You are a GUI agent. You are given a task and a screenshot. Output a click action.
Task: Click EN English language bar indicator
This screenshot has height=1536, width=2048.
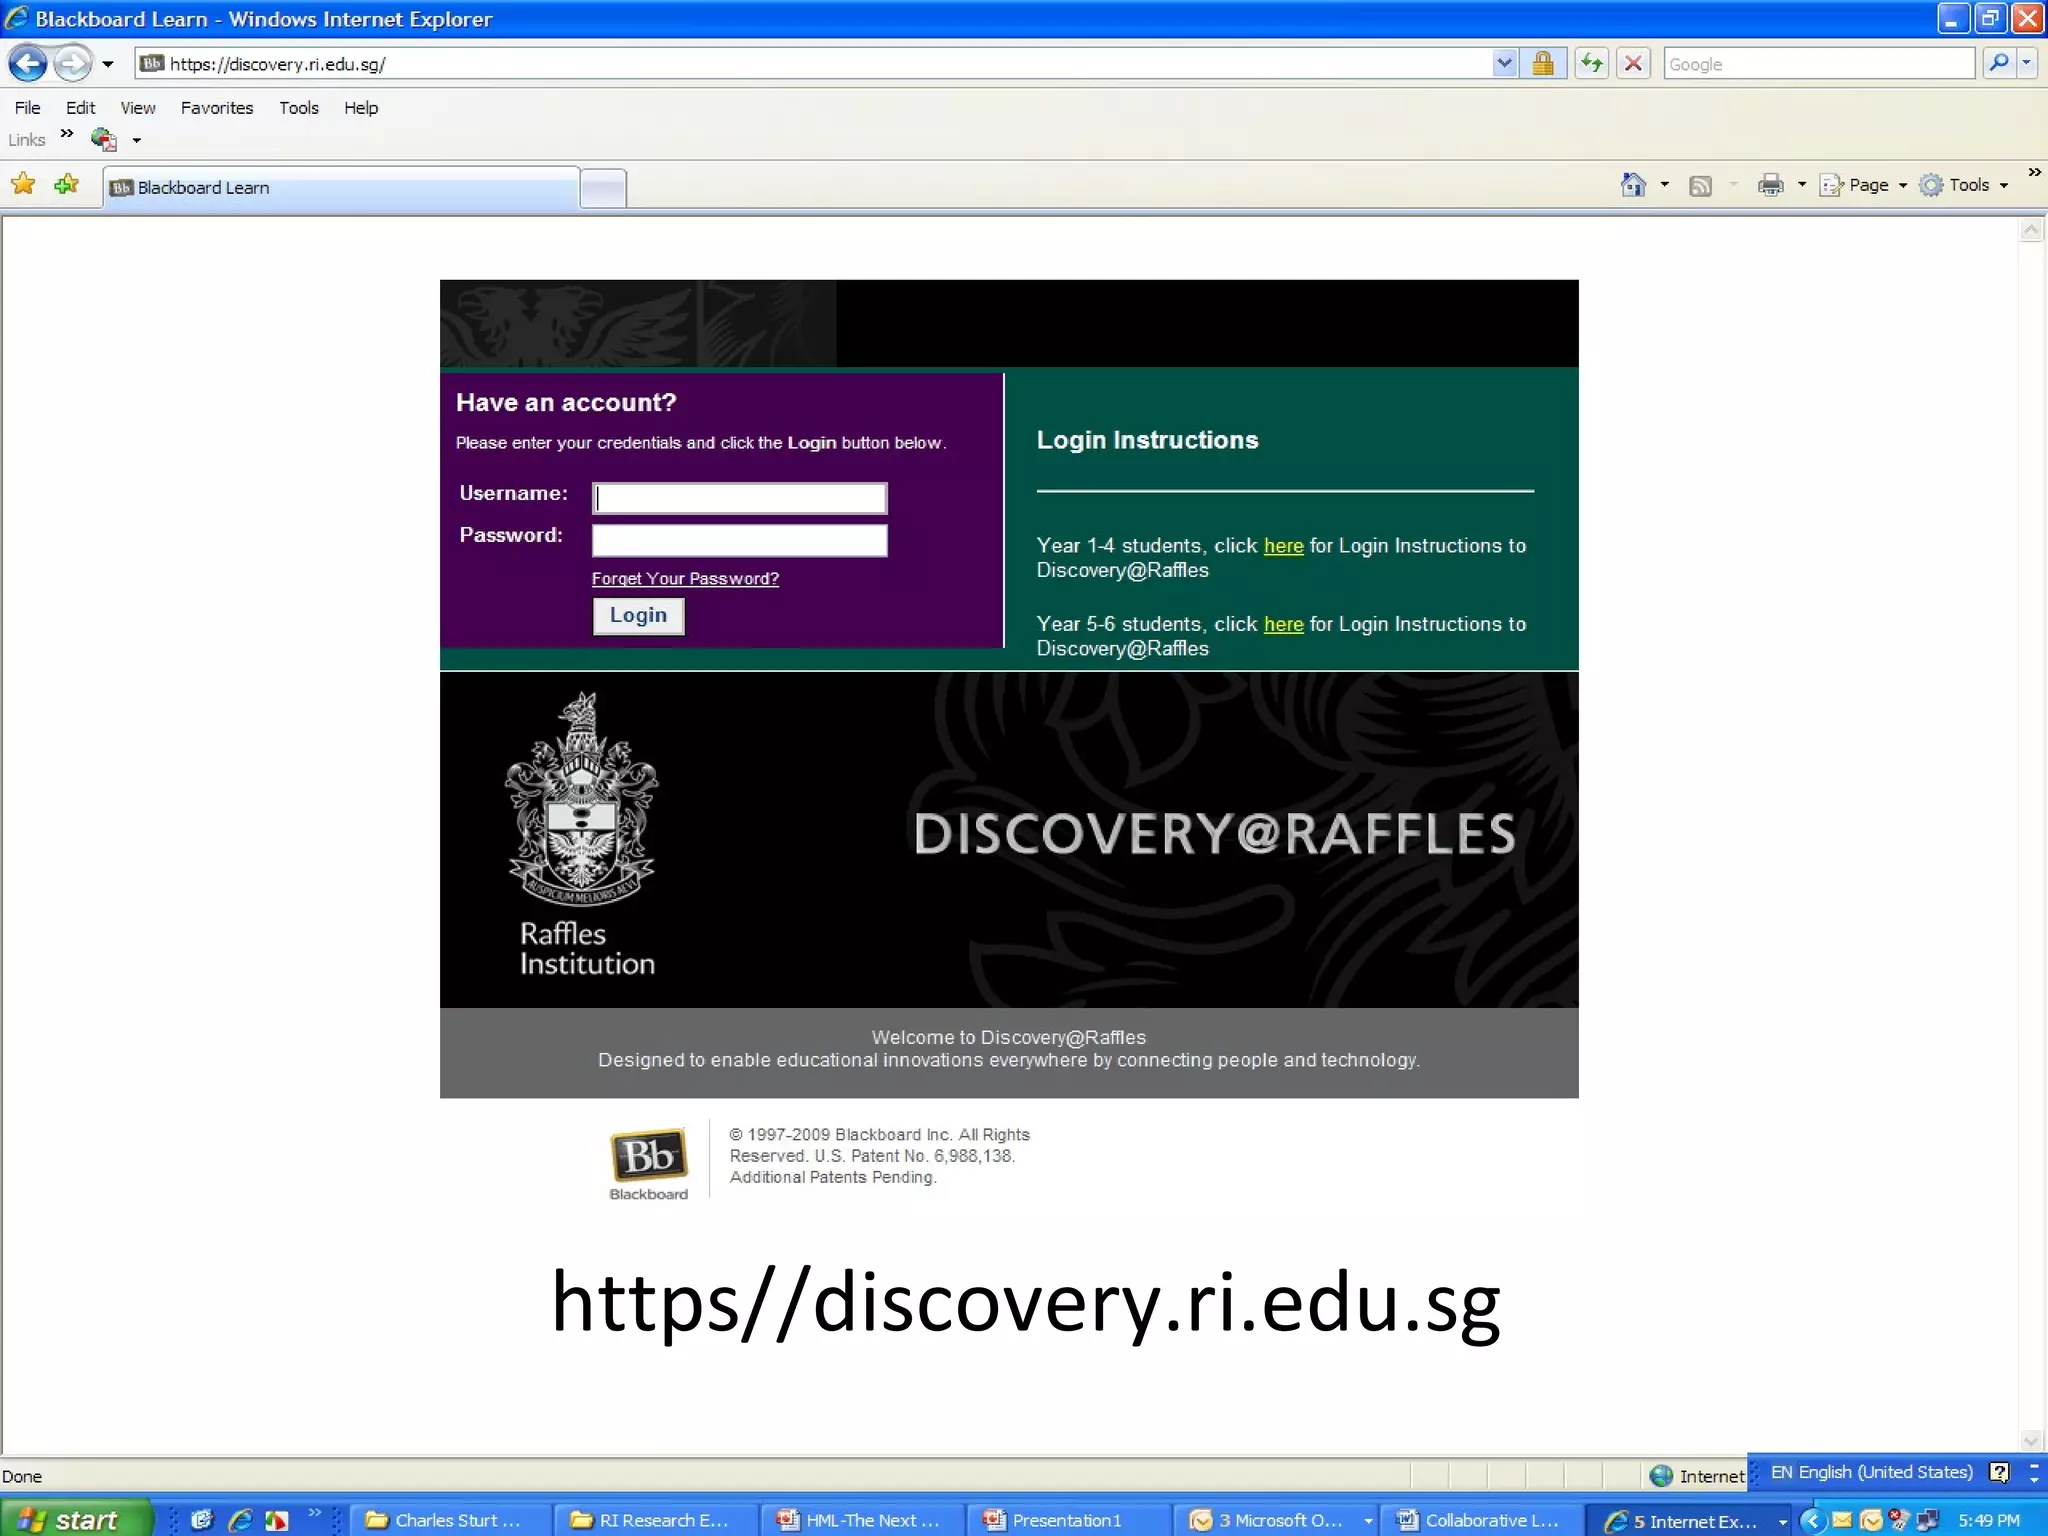pos(1870,1472)
